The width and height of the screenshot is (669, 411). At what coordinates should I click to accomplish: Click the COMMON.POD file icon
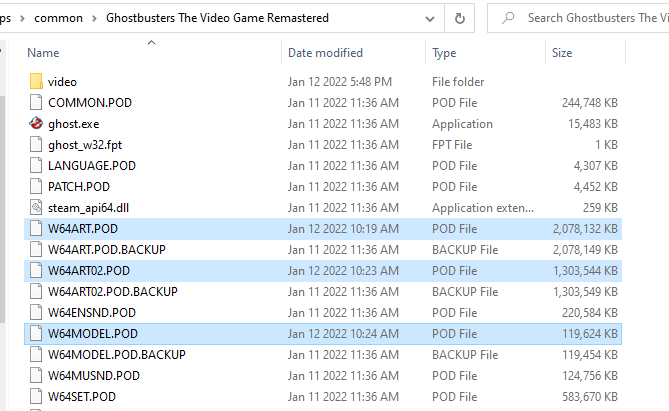[36, 103]
